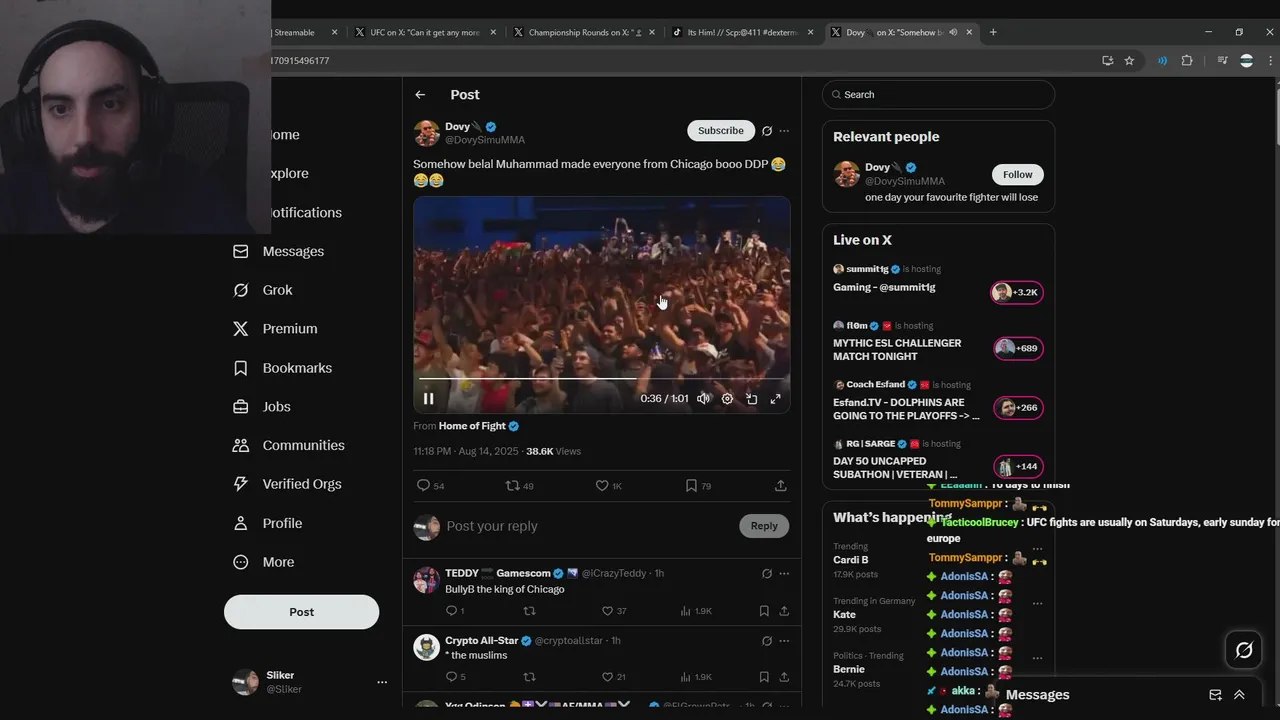Switch to UFC on X browser tab
1280x720 pixels.
click(426, 32)
